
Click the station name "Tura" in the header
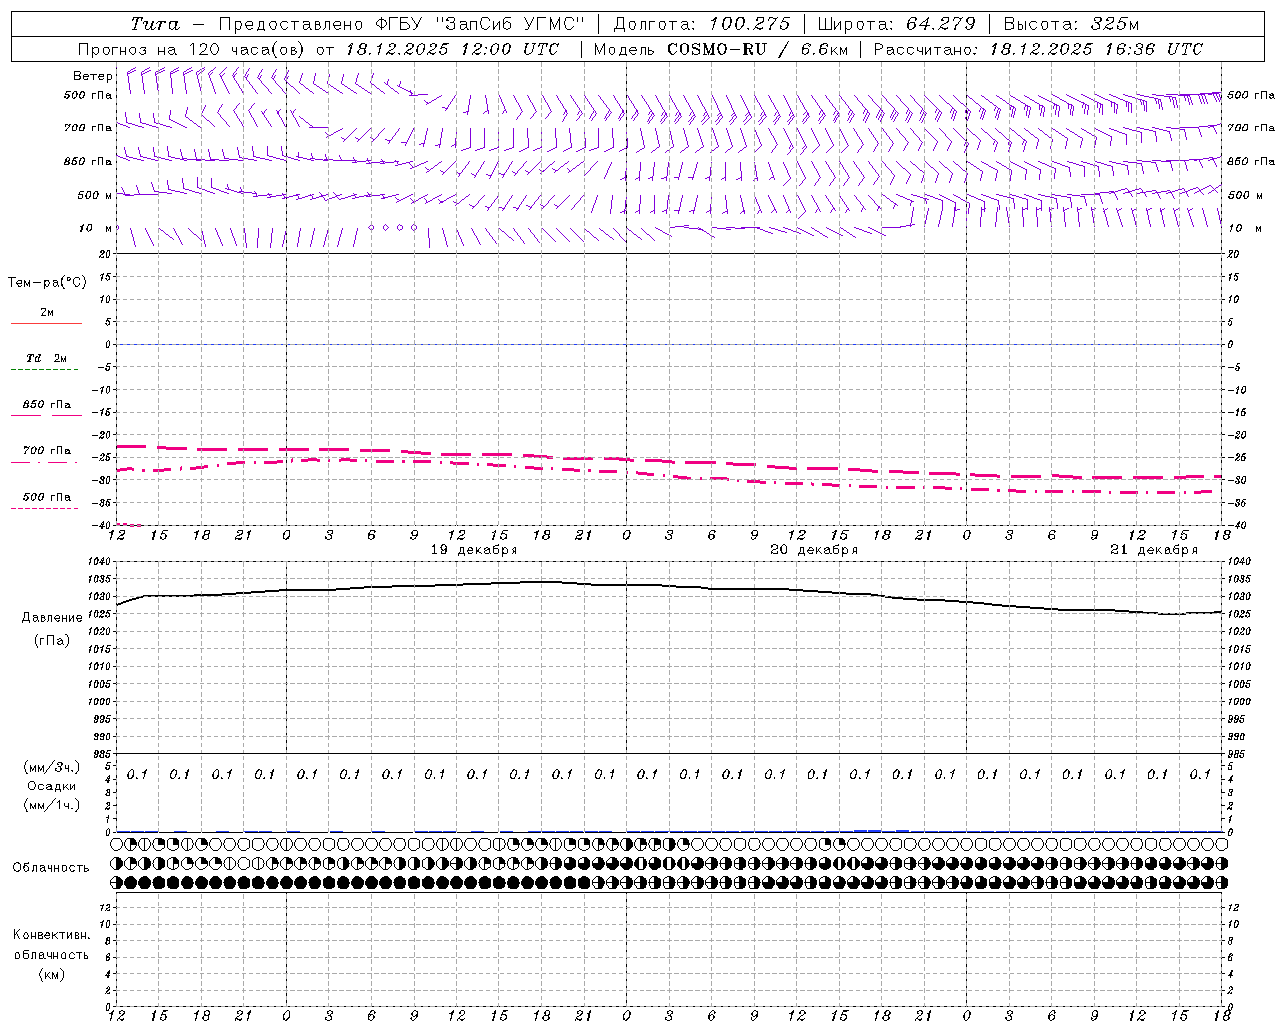point(155,24)
